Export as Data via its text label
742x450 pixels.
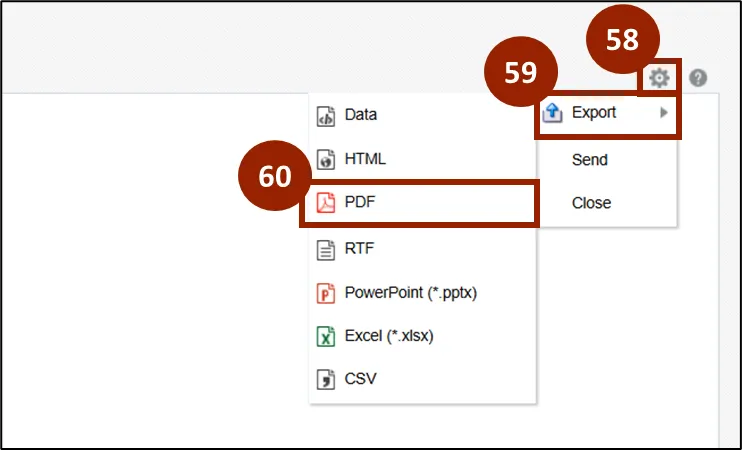pyautogui.click(x=361, y=115)
